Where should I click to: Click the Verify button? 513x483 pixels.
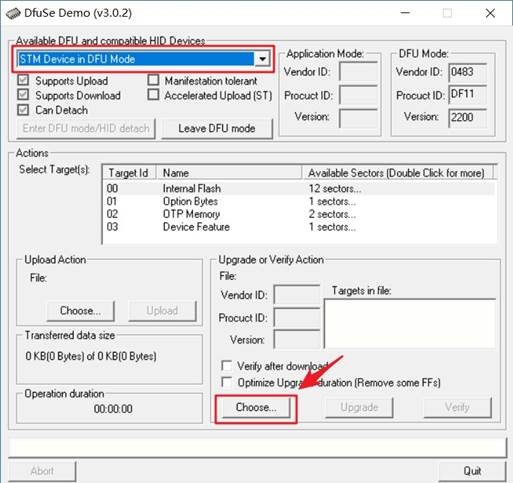[457, 407]
